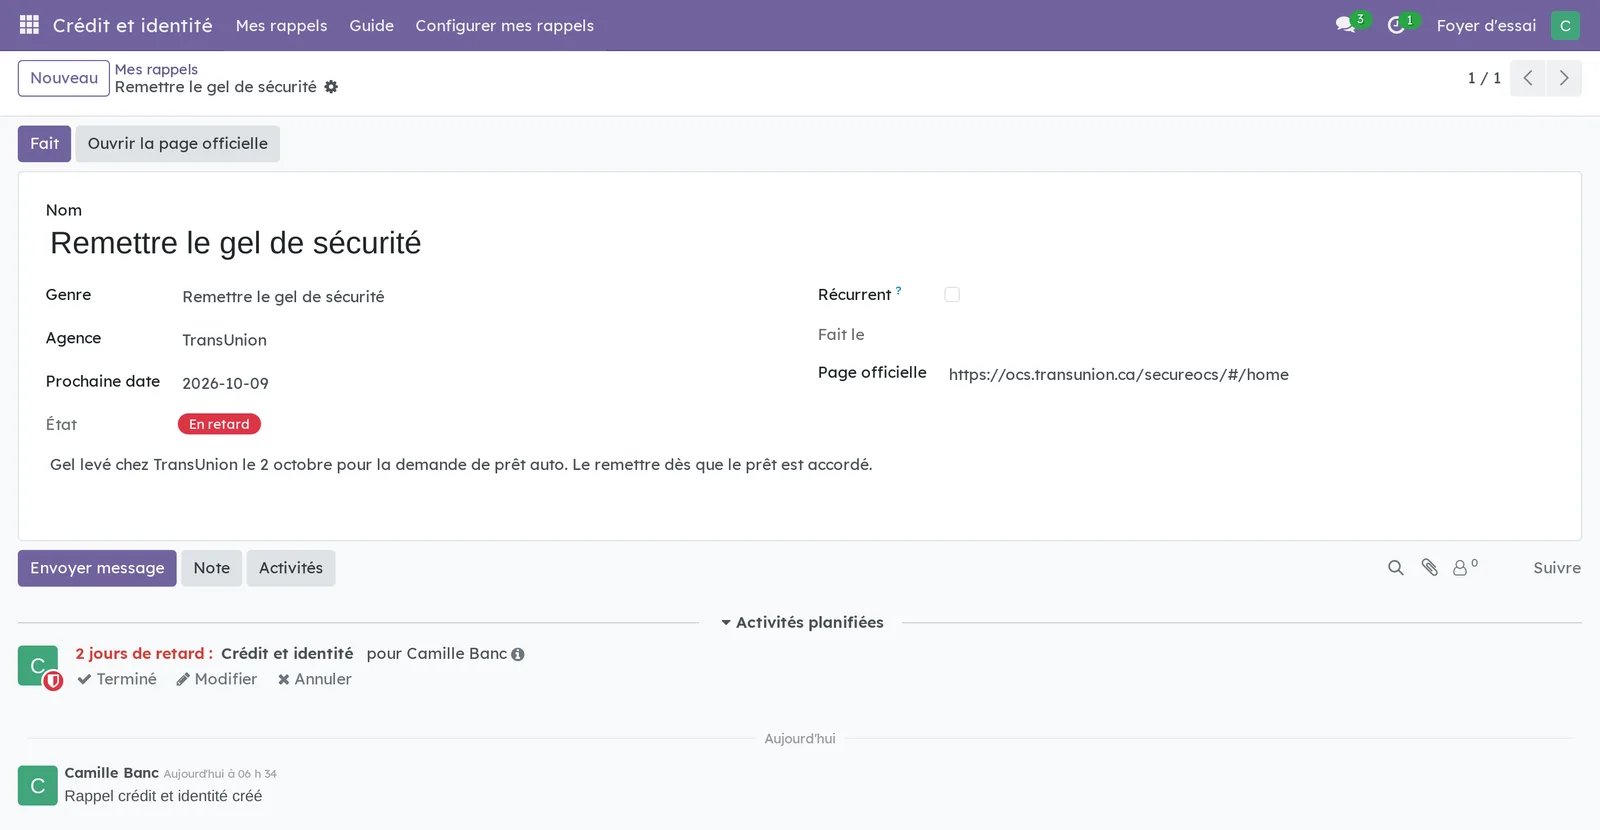Click the Crédit et identité app title
This screenshot has height=830, width=1600.
pyautogui.click(x=133, y=25)
